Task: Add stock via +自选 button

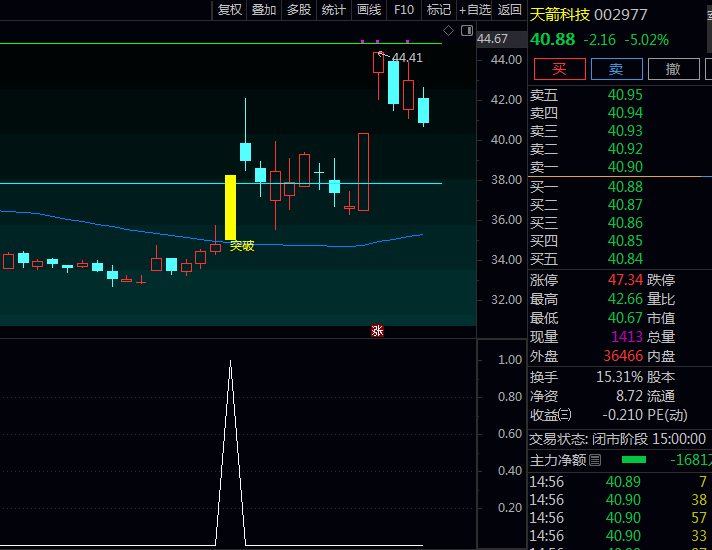Action: tap(475, 10)
